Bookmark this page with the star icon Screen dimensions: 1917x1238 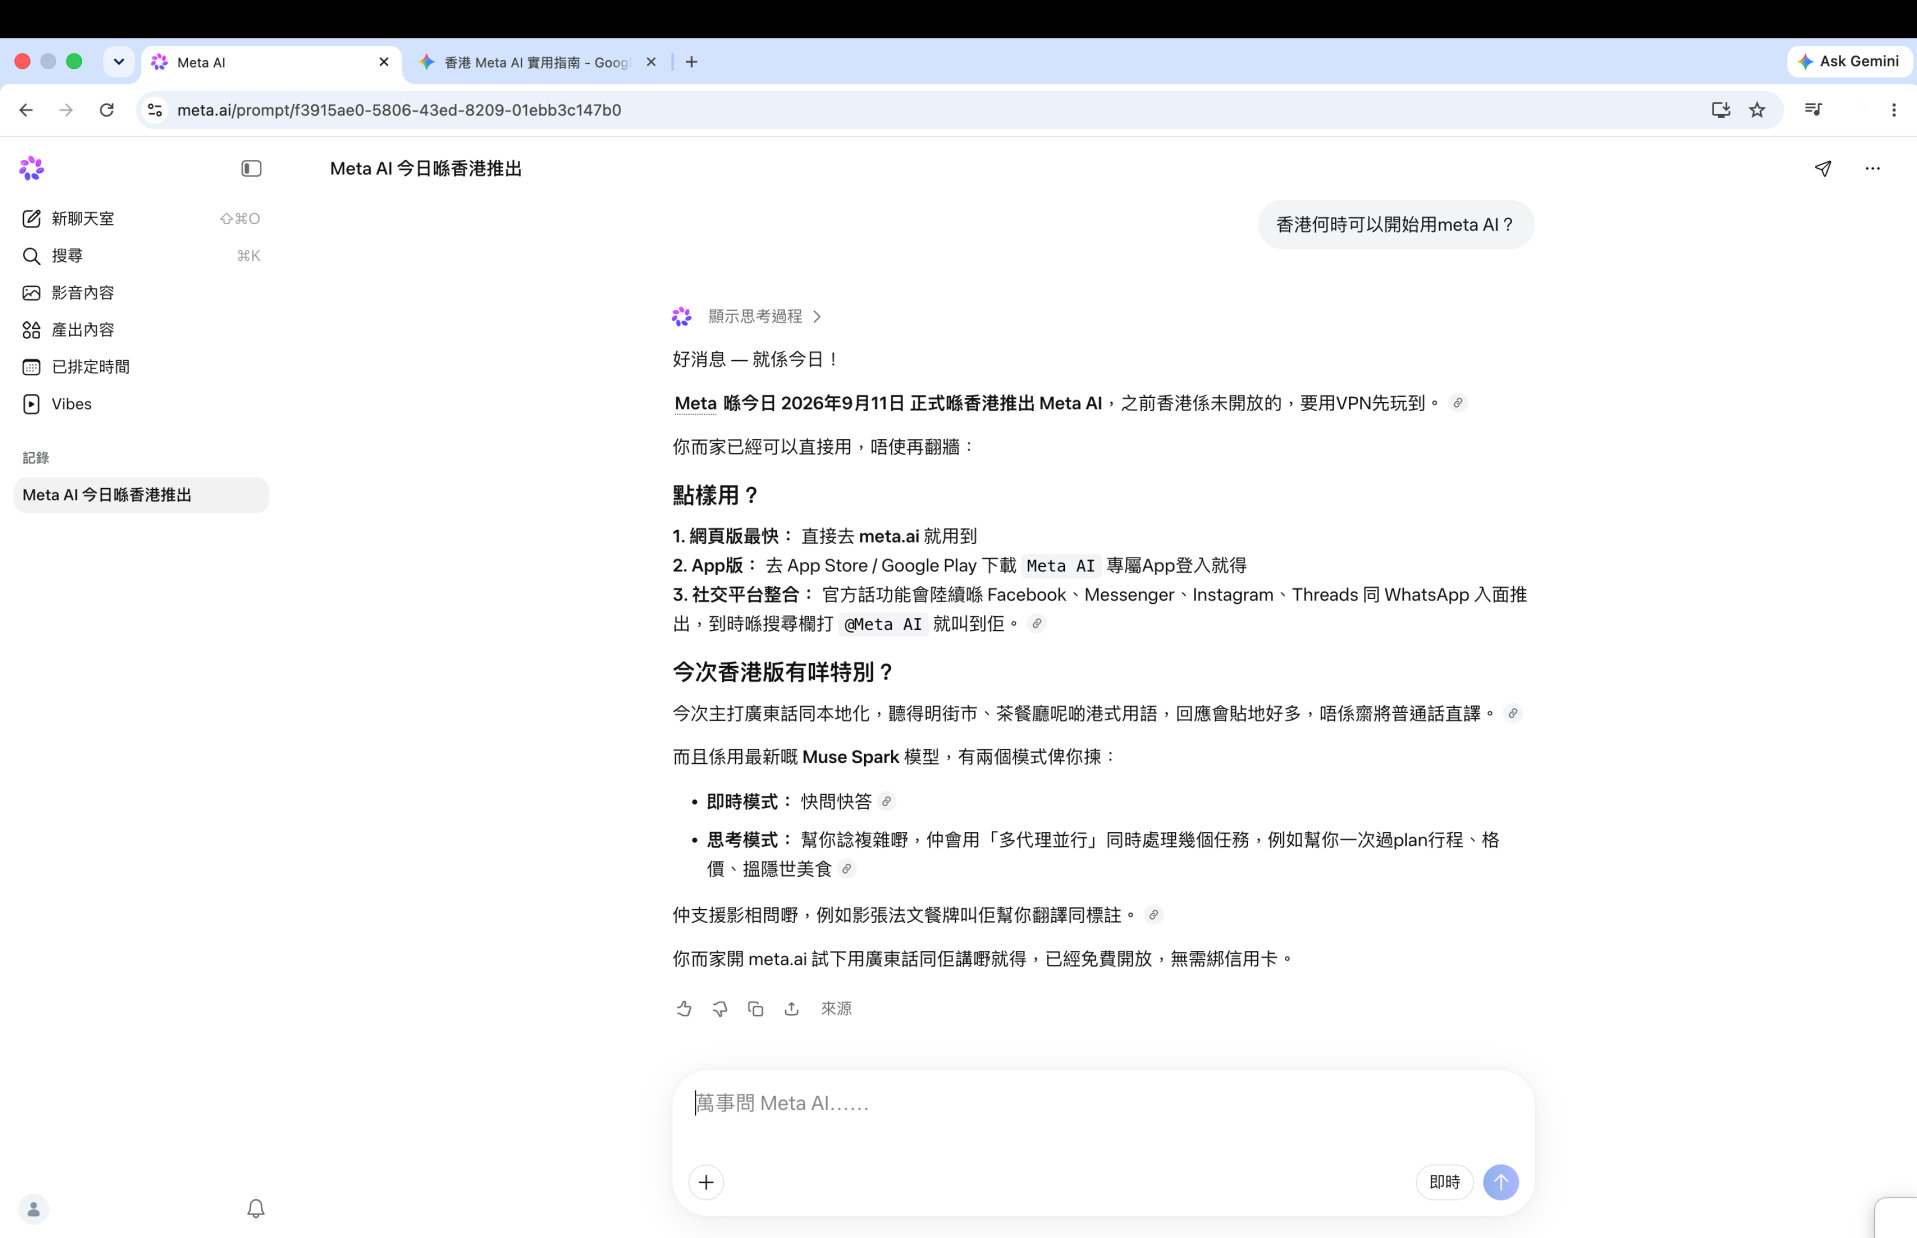coord(1757,110)
